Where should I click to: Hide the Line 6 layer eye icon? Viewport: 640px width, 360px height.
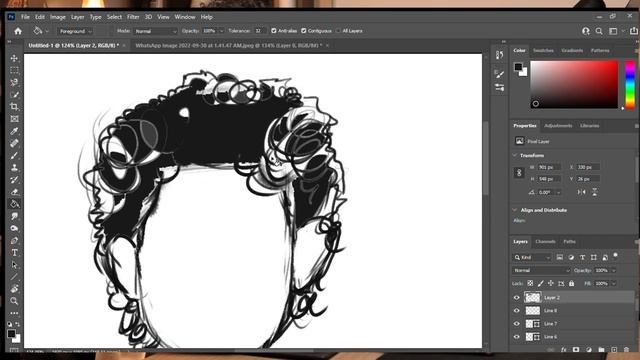pos(517,337)
